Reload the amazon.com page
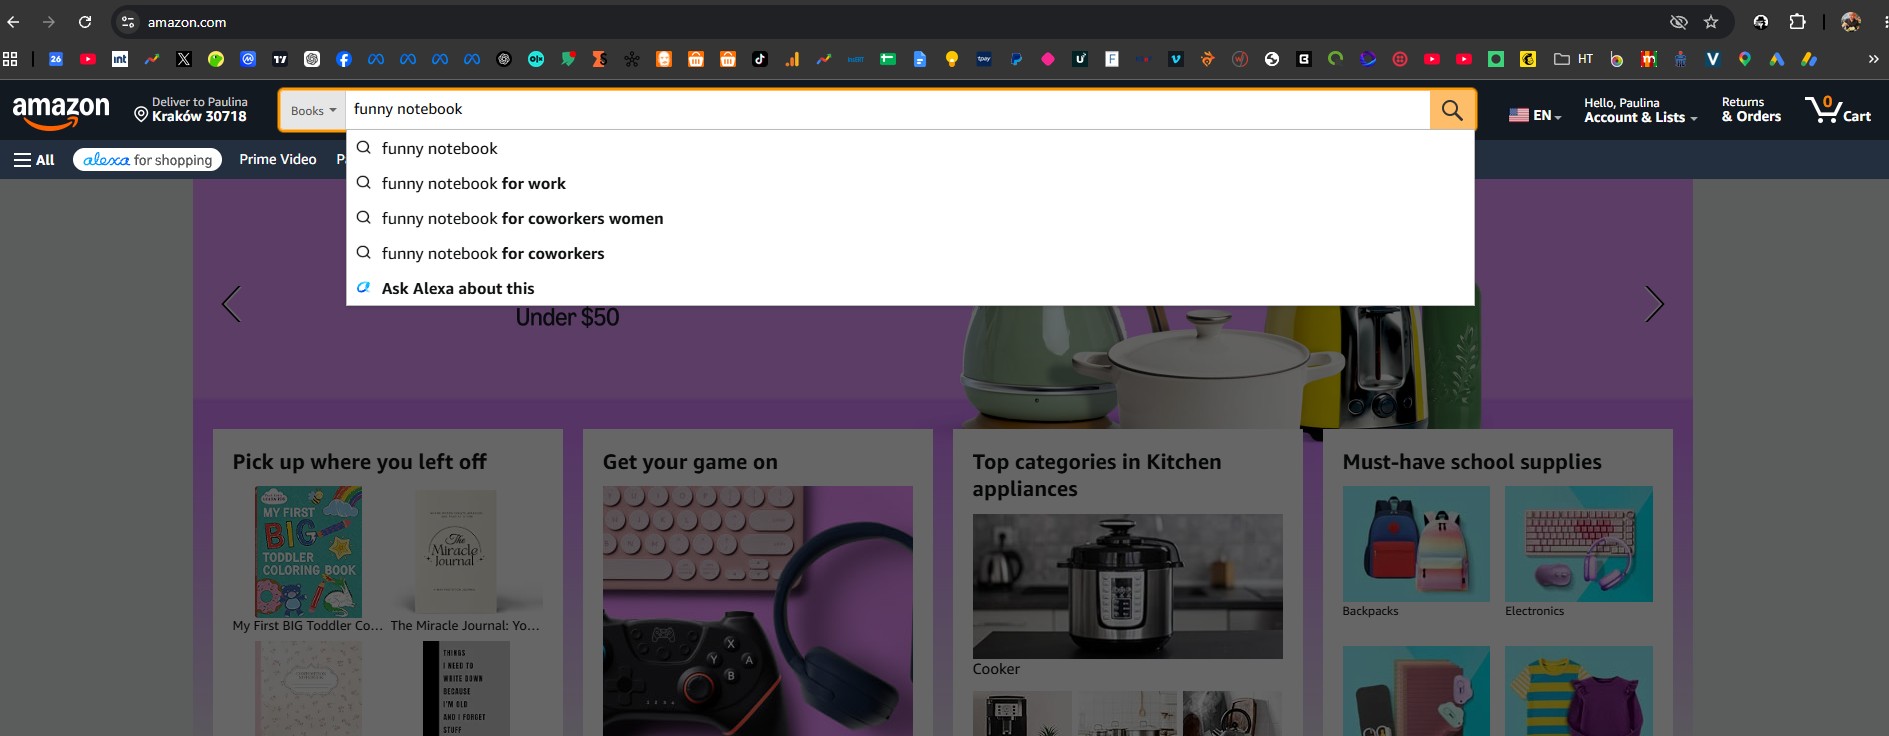This screenshot has height=736, width=1889. [85, 22]
